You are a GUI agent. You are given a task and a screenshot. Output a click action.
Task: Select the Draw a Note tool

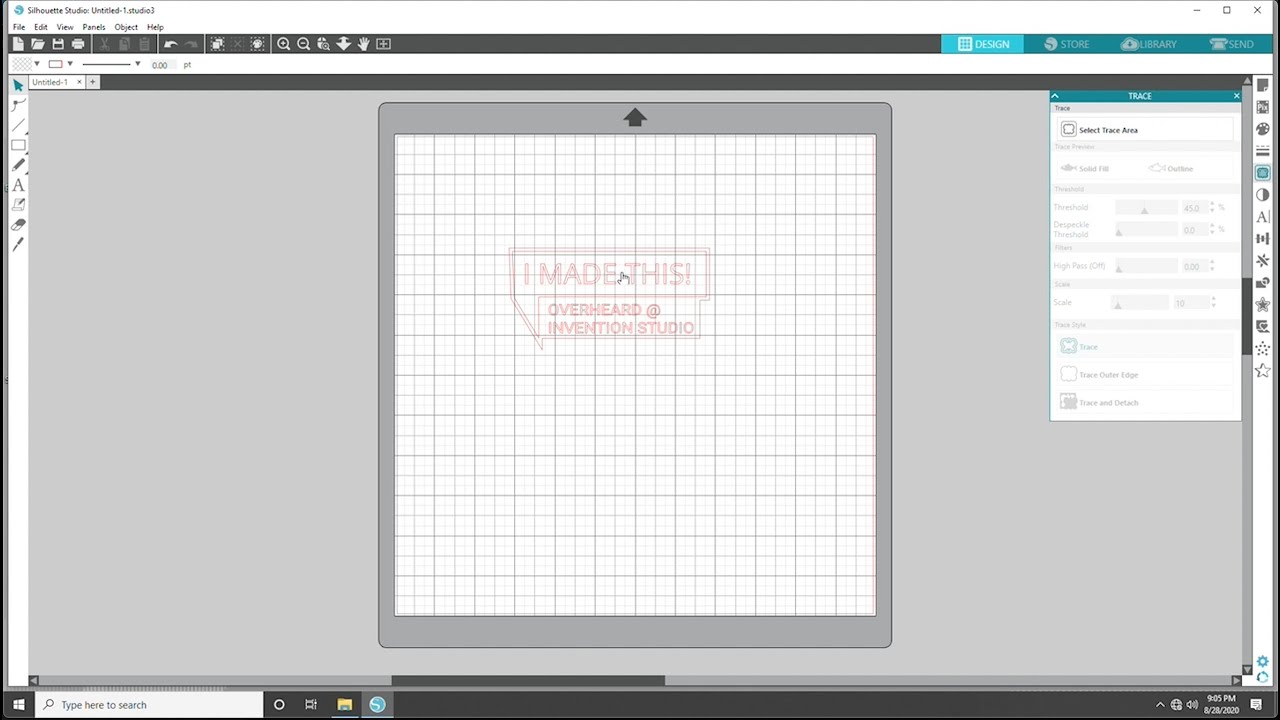(18, 205)
